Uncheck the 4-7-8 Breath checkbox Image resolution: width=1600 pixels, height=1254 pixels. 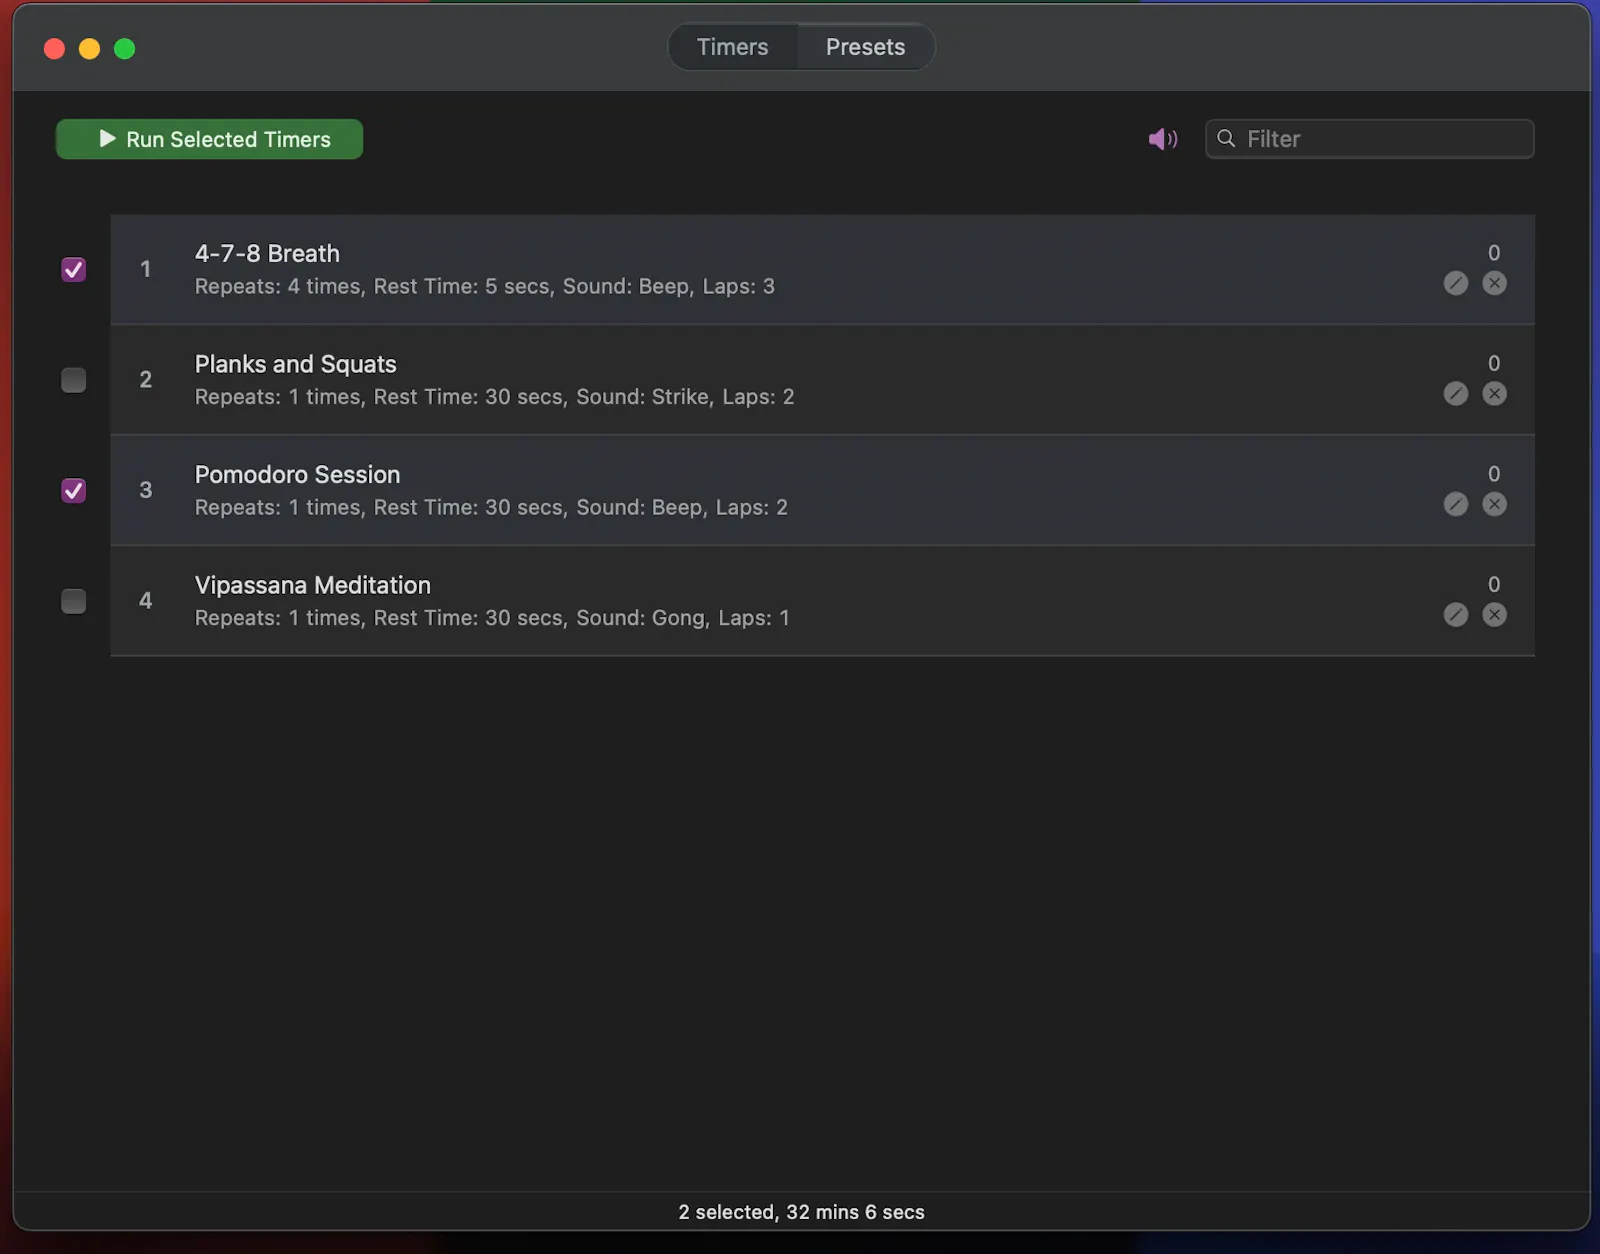pos(73,269)
